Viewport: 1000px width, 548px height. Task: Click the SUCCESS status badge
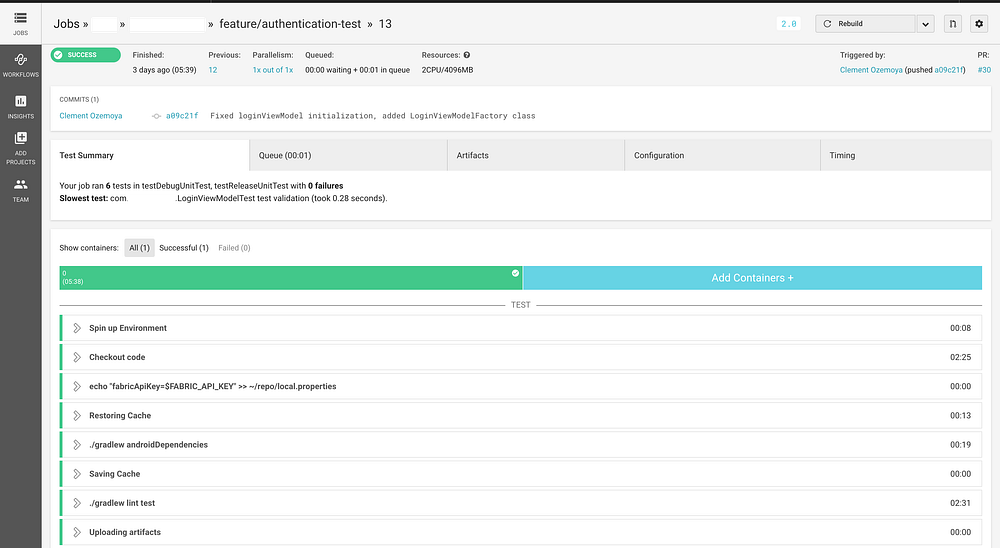[85, 55]
